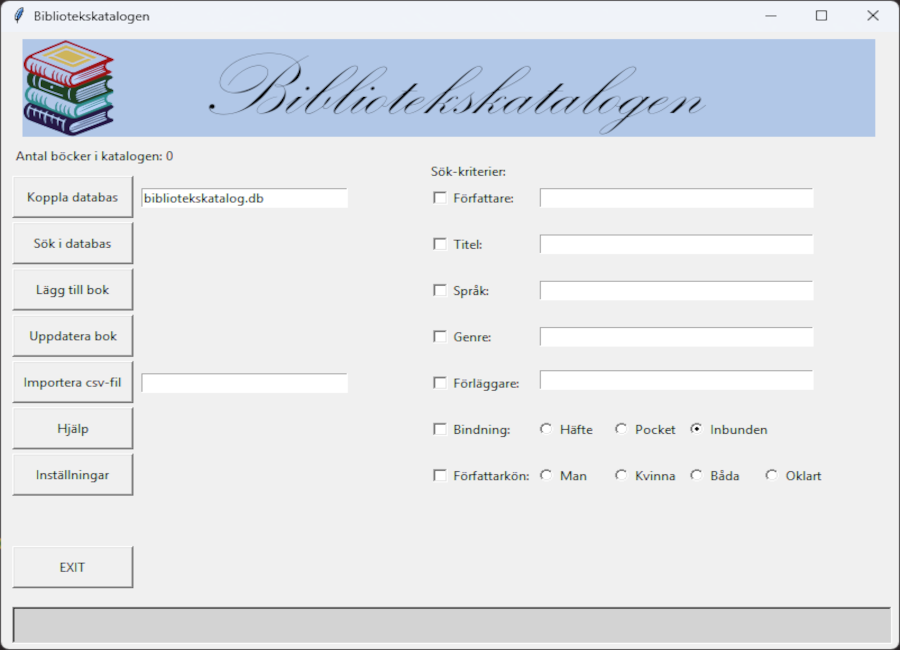Open Inställningar
The height and width of the screenshot is (650, 900).
tap(73, 475)
